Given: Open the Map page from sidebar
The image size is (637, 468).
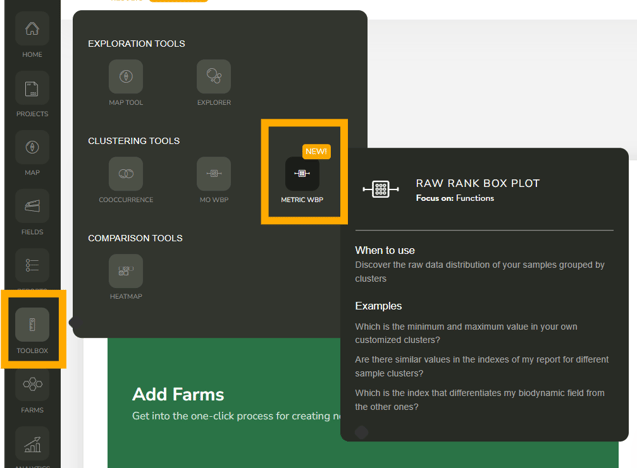Looking at the screenshot, I should click(32, 153).
